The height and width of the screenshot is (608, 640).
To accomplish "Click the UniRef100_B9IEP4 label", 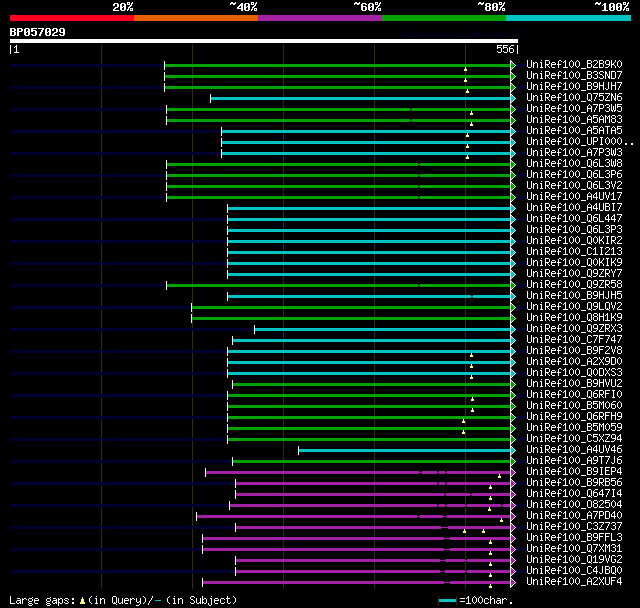I will [574, 472].
